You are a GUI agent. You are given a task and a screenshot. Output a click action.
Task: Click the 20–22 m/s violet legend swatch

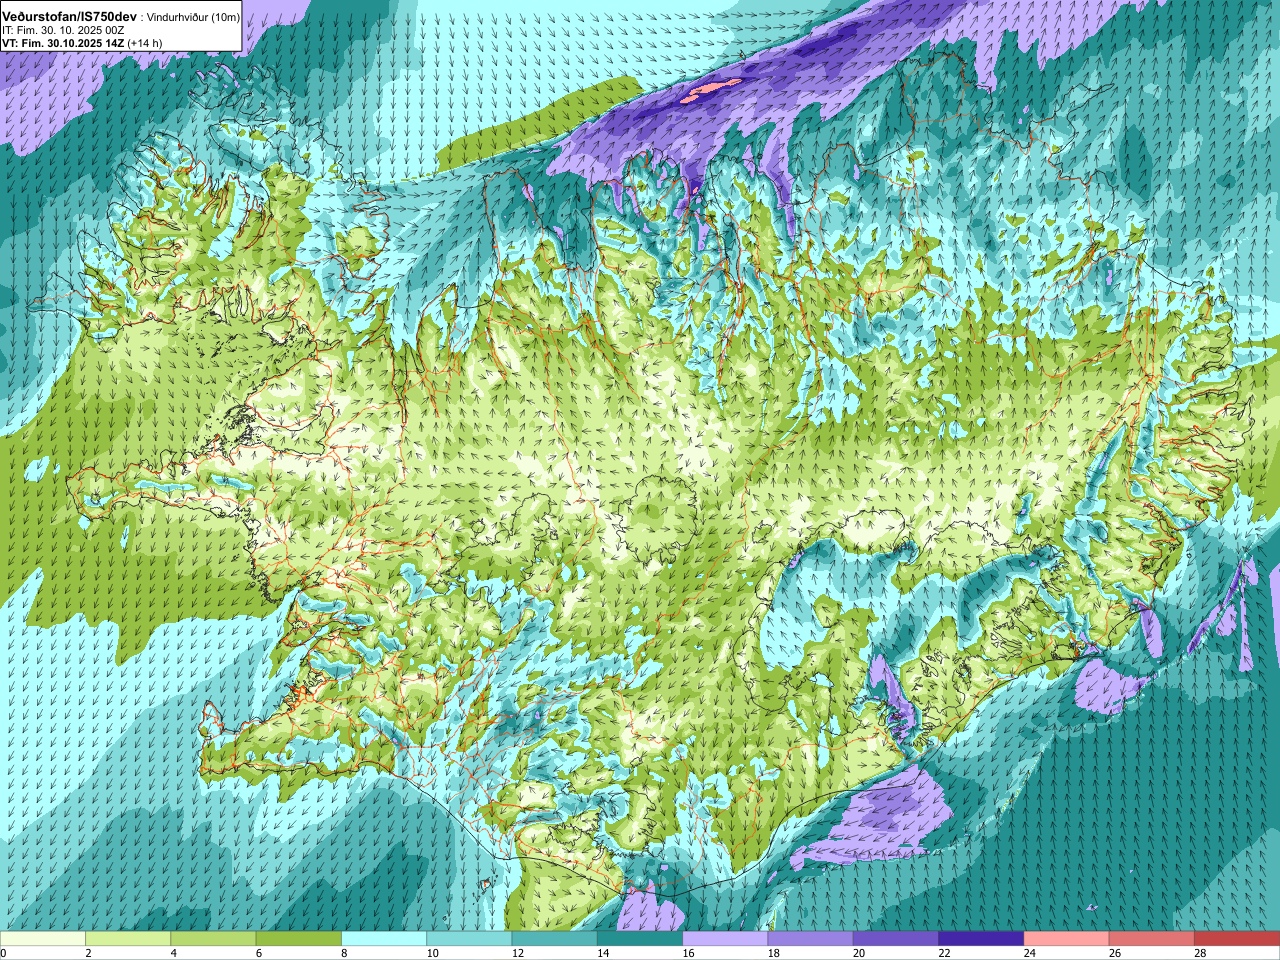click(x=896, y=939)
